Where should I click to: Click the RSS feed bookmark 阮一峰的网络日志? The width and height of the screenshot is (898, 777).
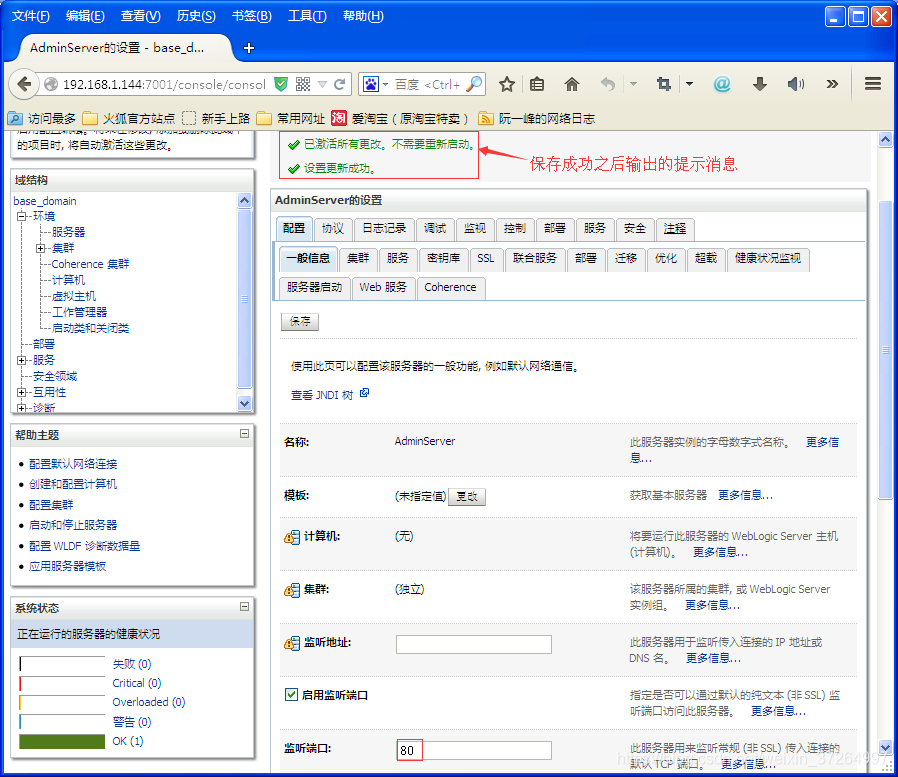(537, 119)
